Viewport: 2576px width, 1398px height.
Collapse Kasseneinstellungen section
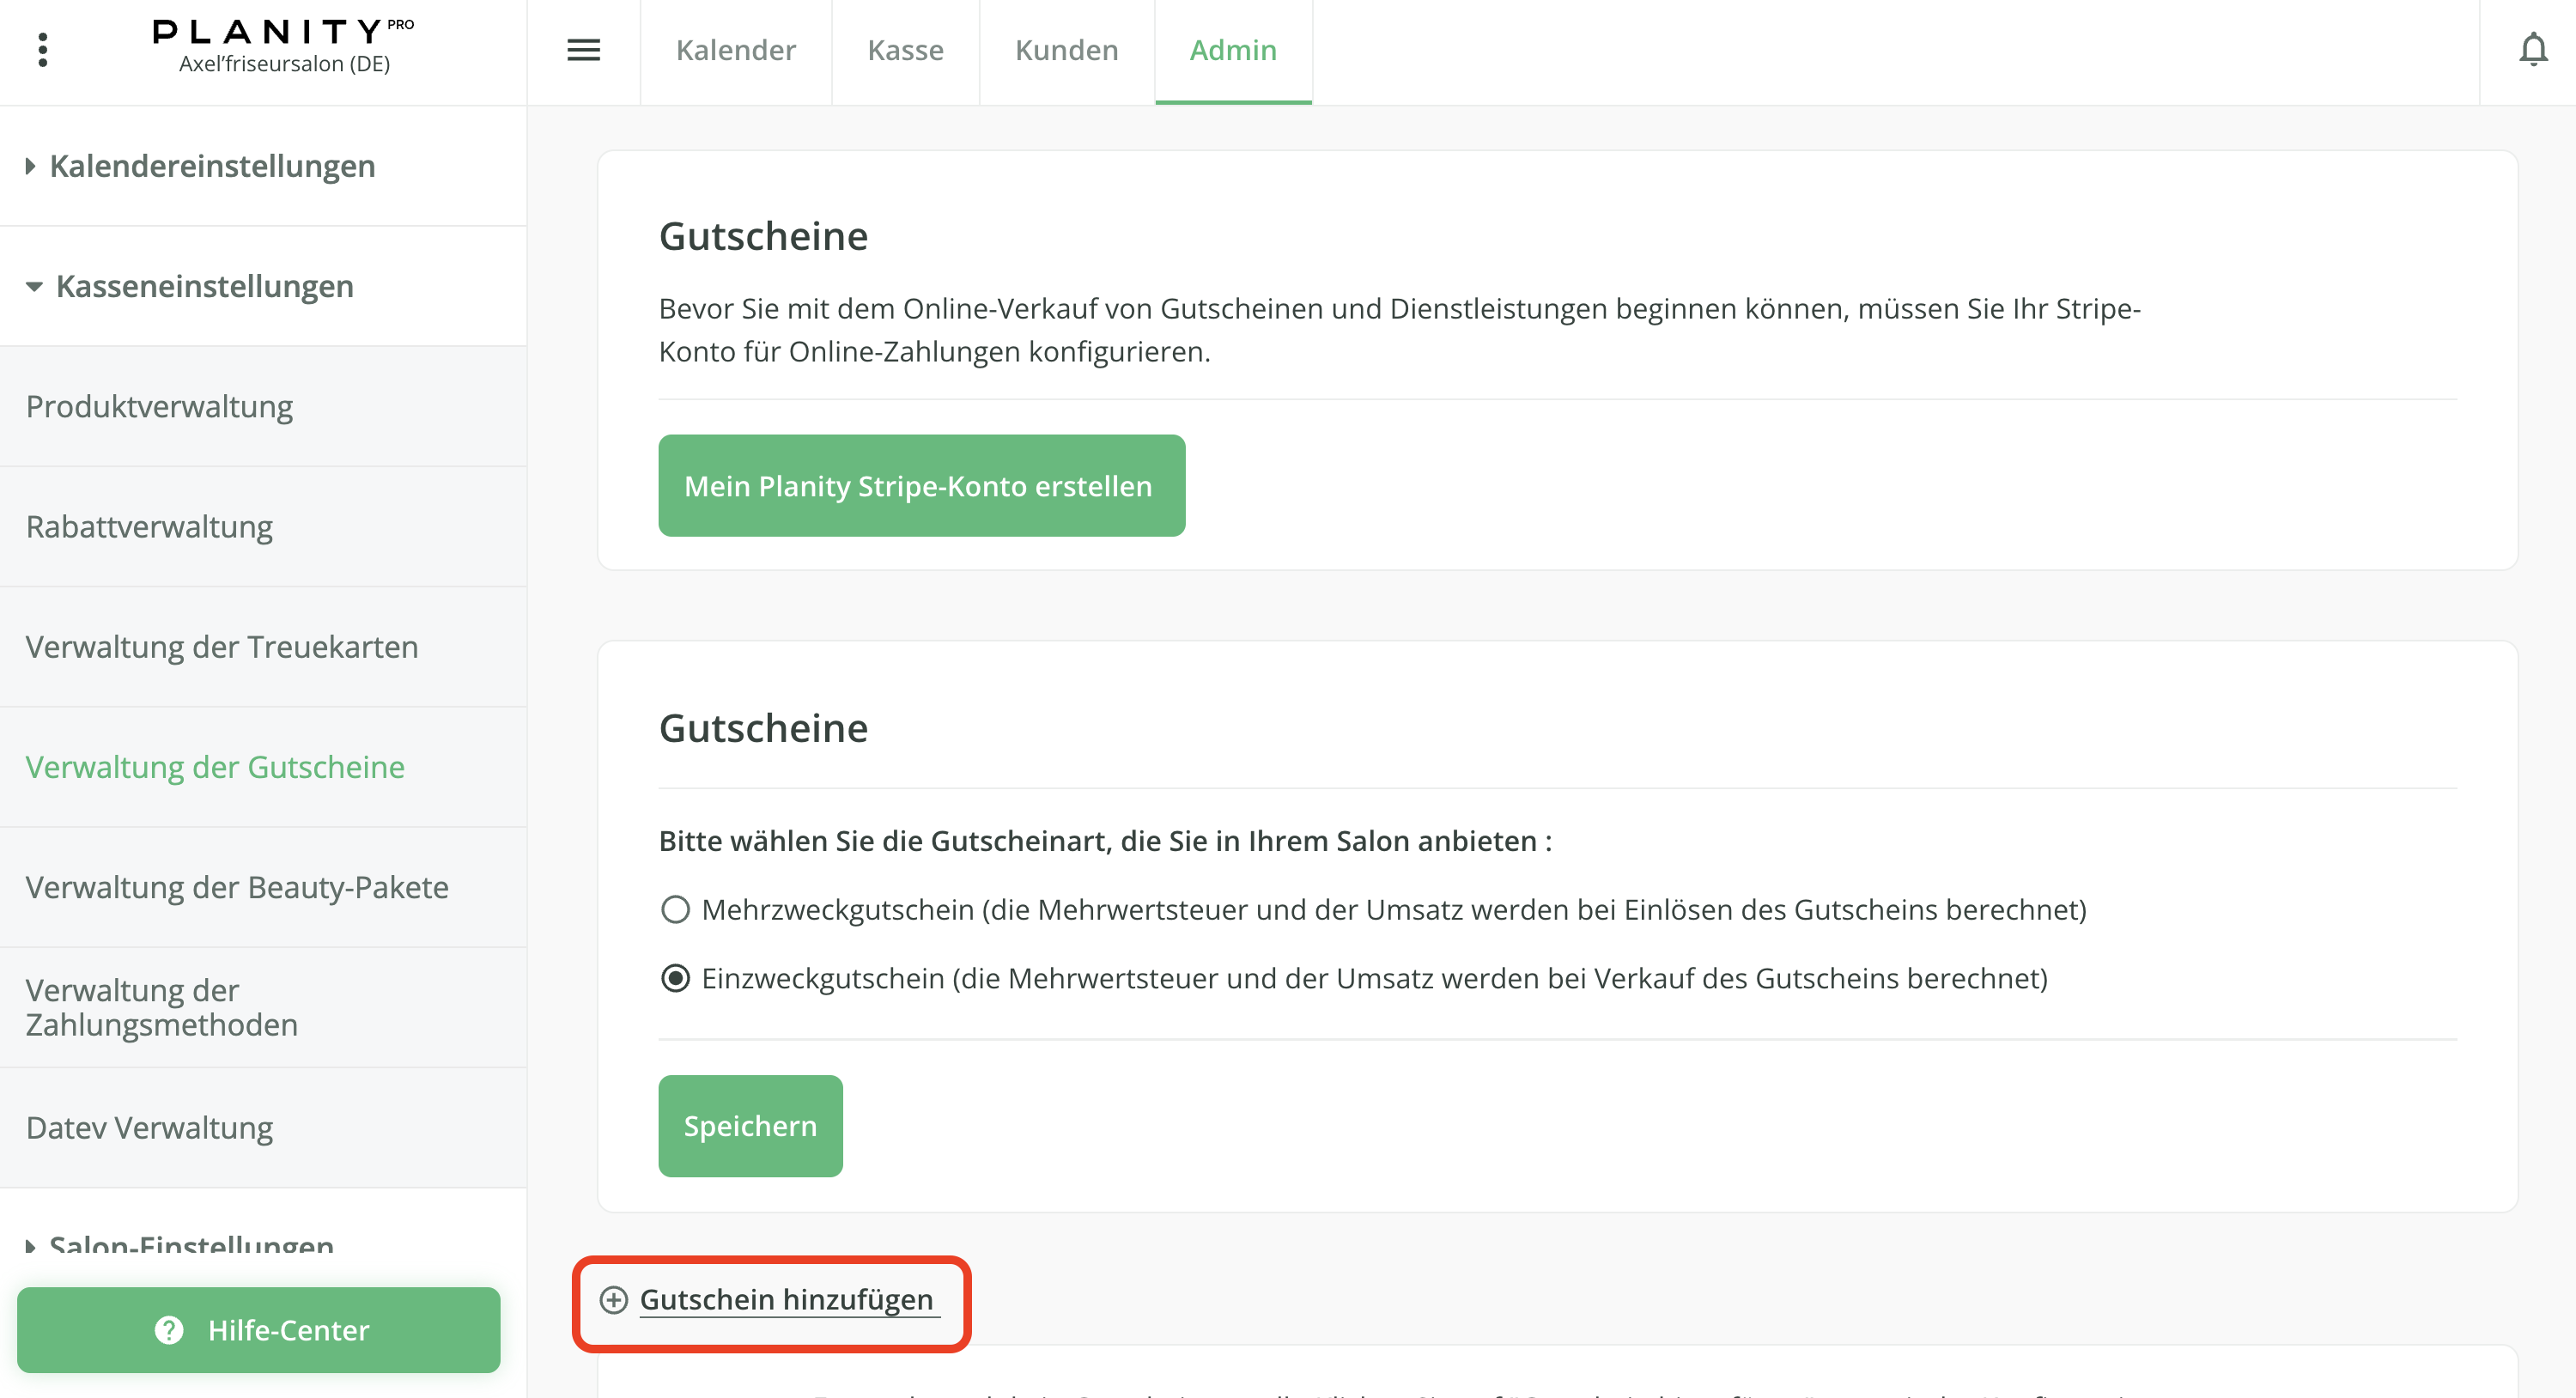[x=204, y=286]
